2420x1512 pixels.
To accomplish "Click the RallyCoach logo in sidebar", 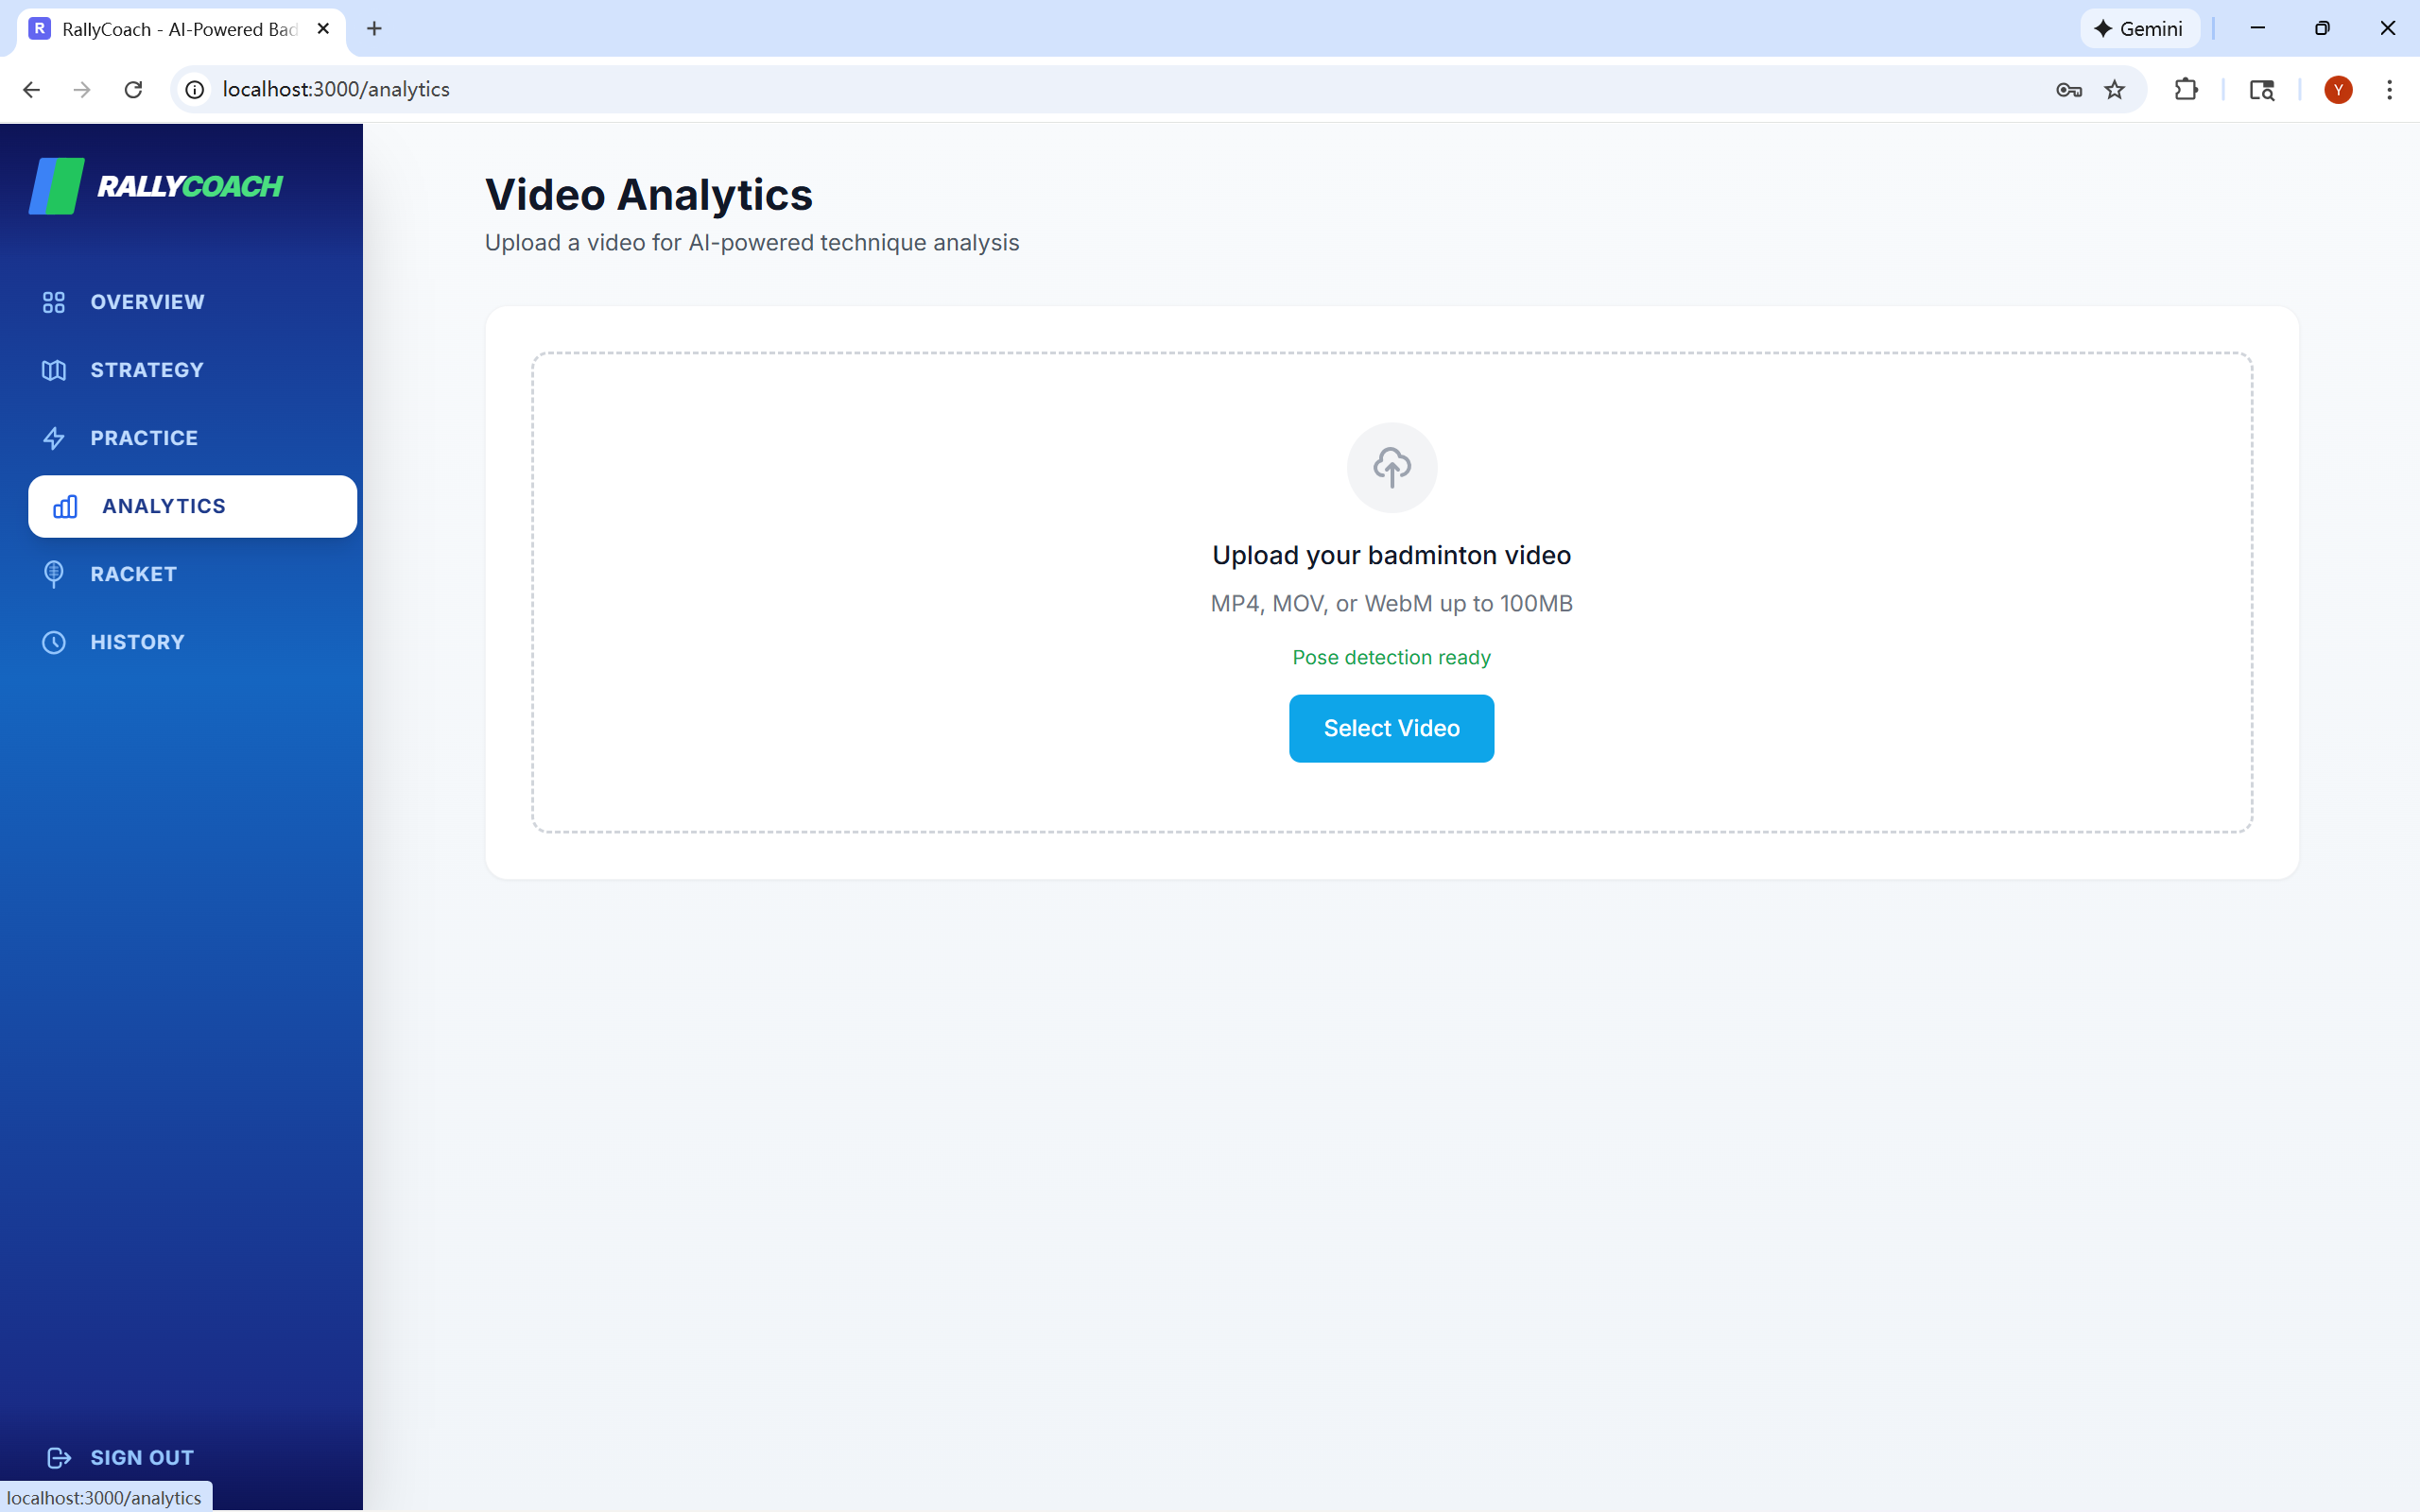I will tap(156, 186).
